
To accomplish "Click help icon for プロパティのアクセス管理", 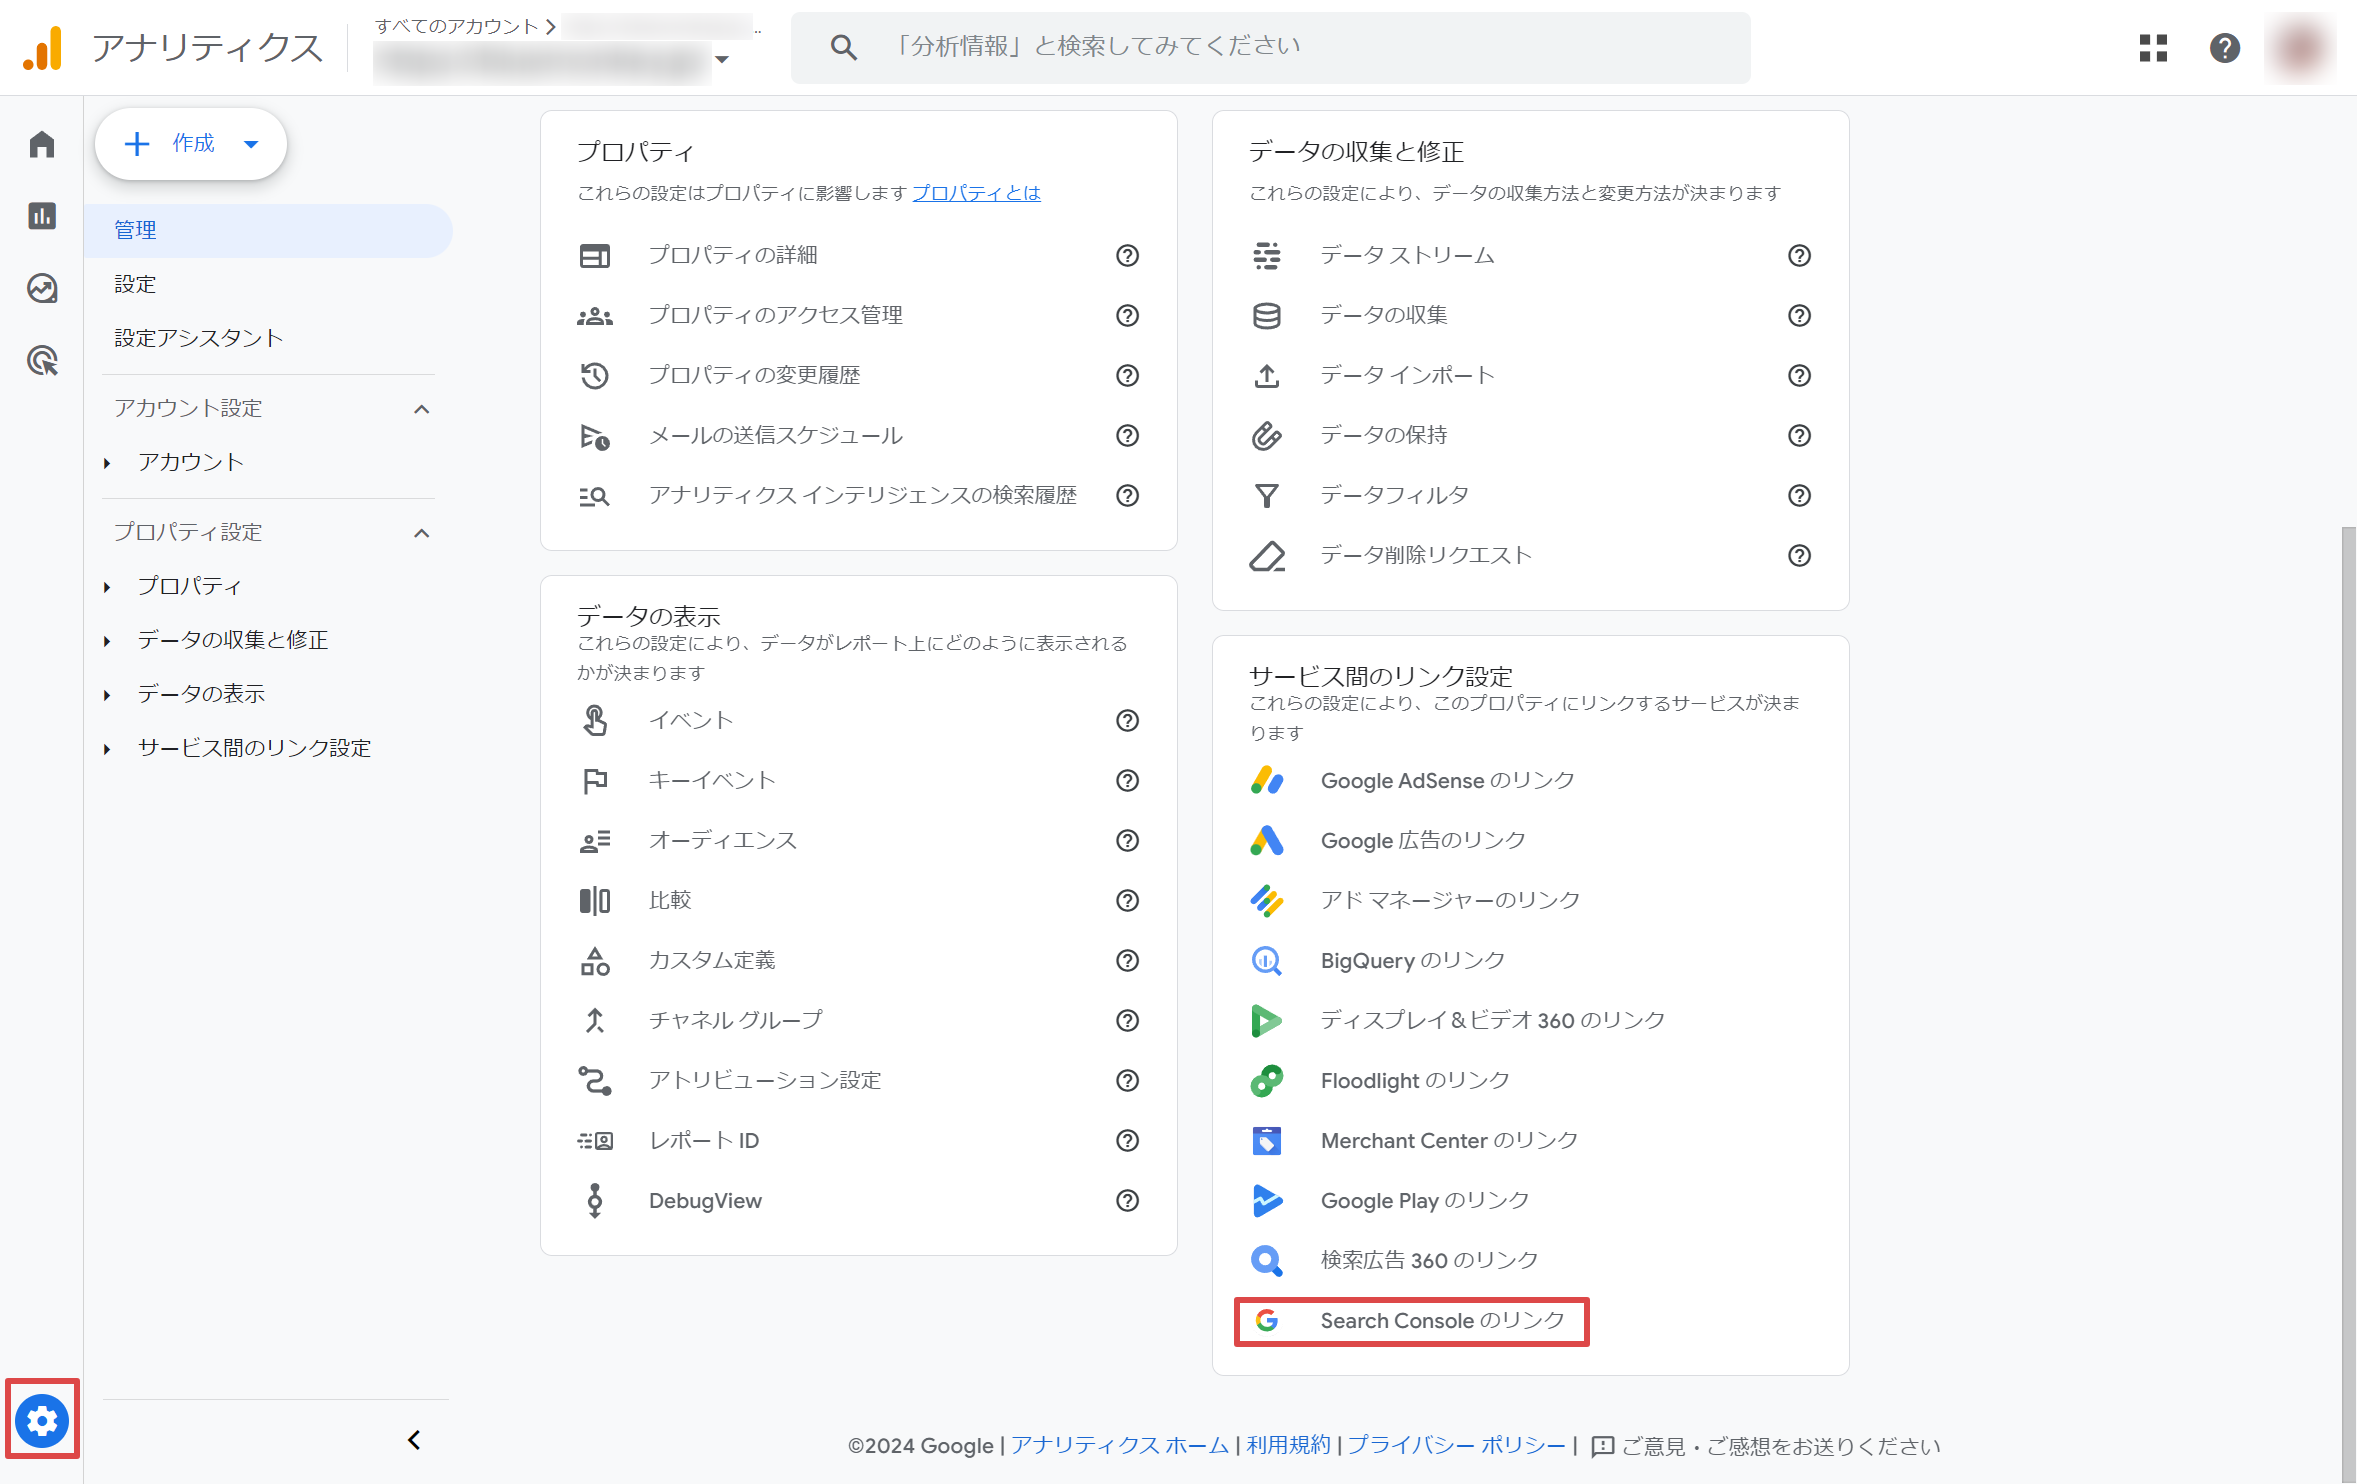I will tap(1127, 315).
